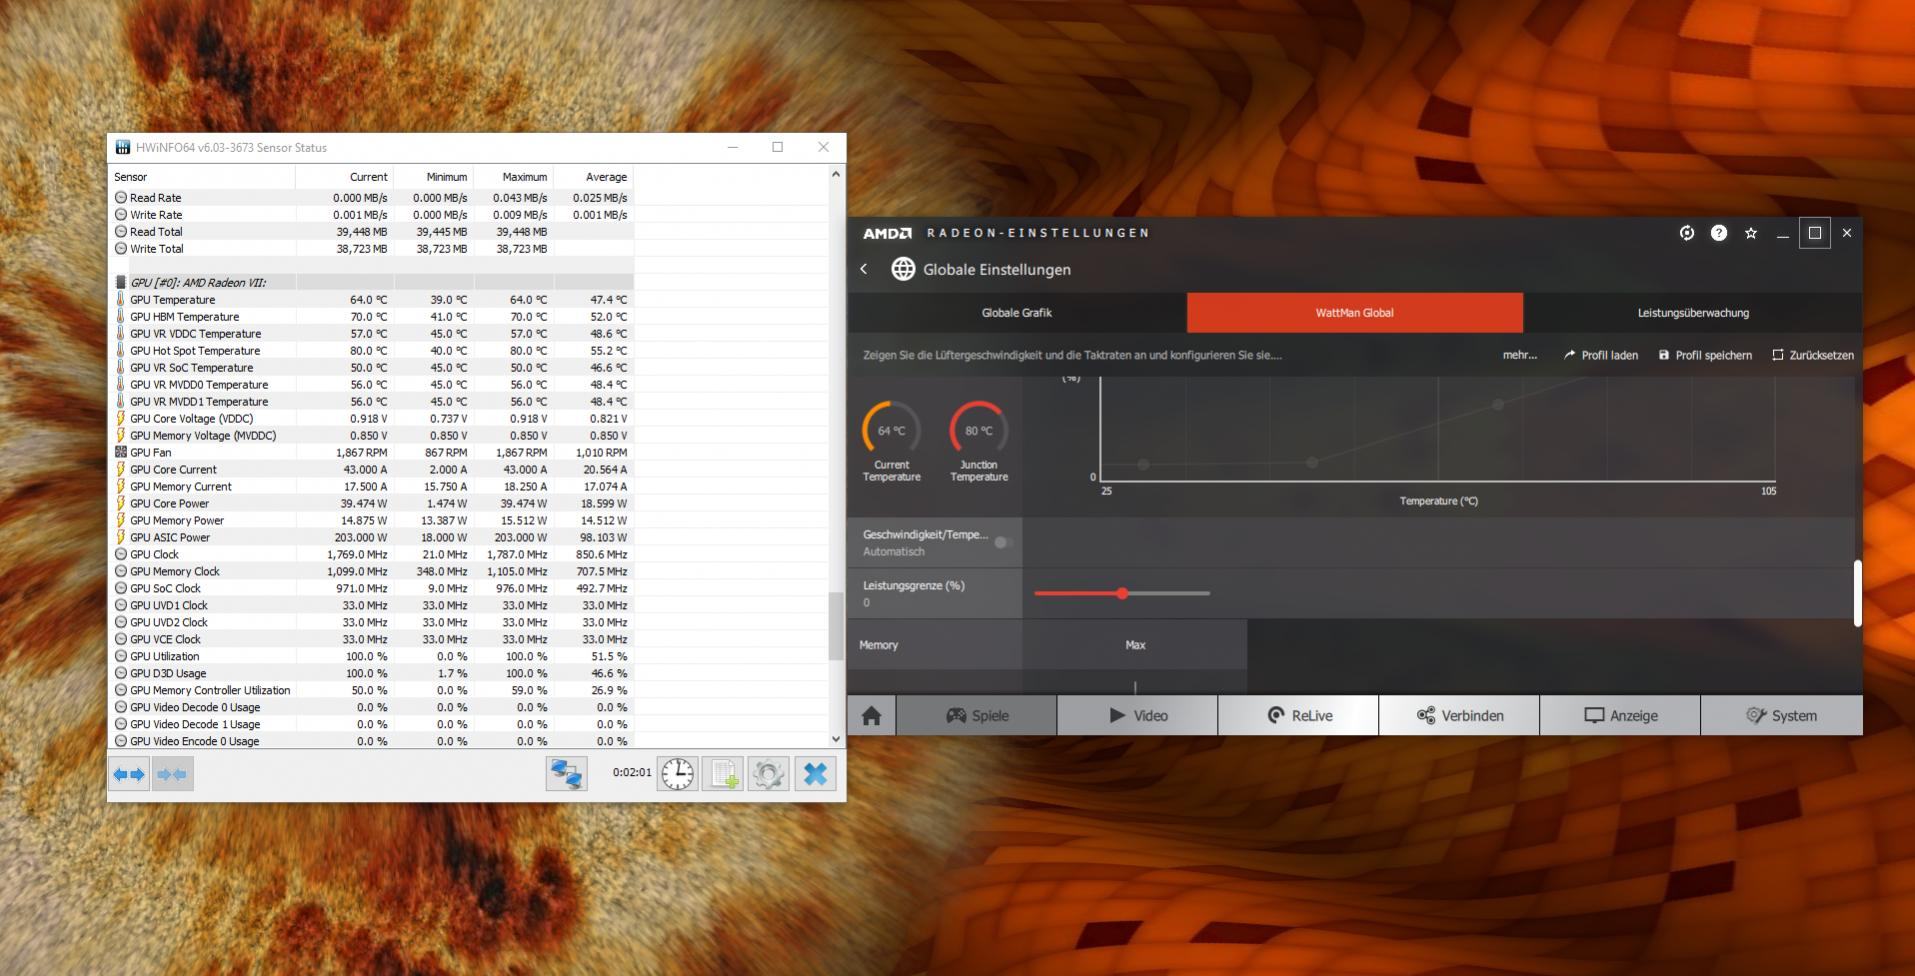1915x976 pixels.
Task: Open the System section in Radeon bottom bar
Action: 1782,716
